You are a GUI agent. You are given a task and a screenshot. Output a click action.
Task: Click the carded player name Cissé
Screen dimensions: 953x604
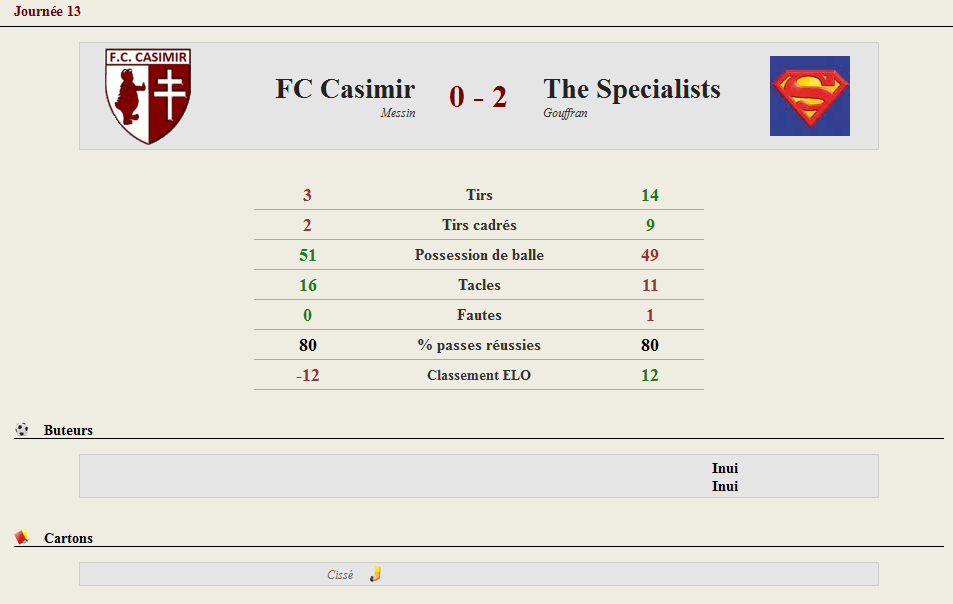(x=340, y=575)
